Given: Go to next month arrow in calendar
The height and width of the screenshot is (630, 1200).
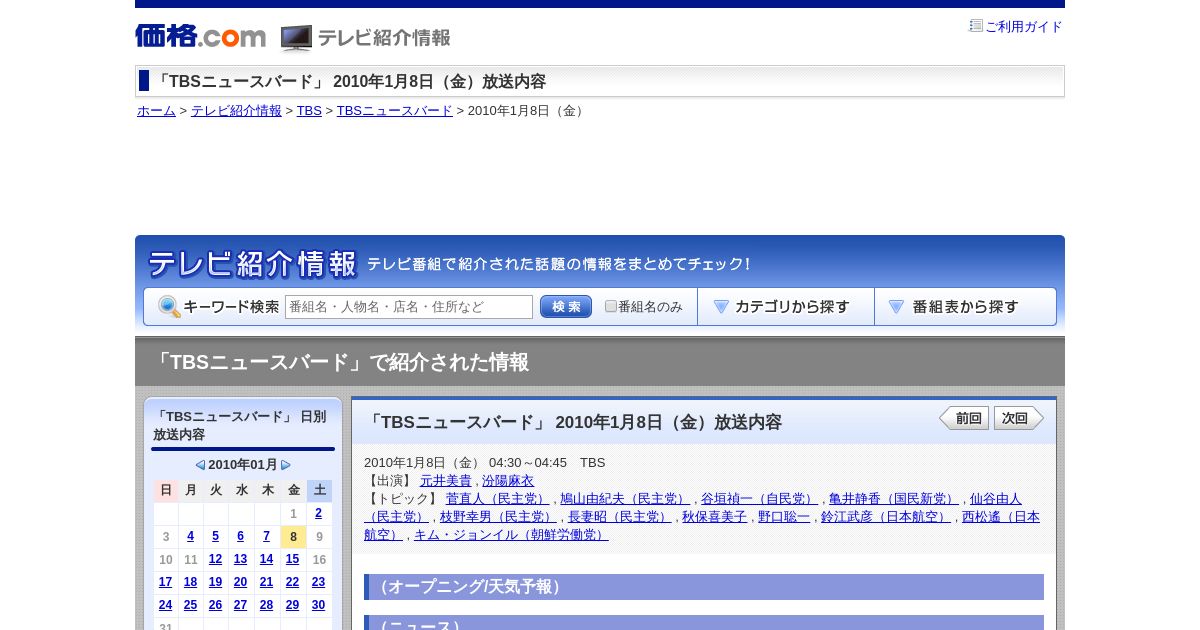Looking at the screenshot, I should click(286, 465).
